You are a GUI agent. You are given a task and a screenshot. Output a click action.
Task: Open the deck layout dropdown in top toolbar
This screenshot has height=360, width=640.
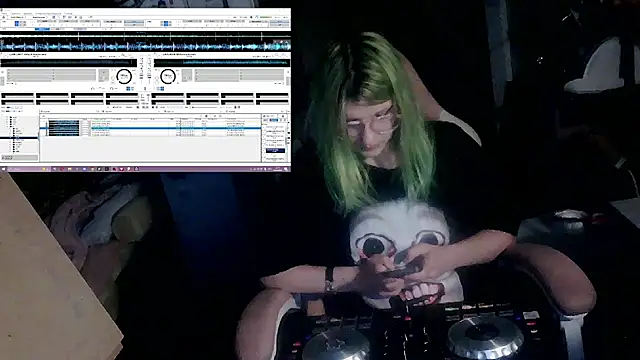tap(39, 17)
